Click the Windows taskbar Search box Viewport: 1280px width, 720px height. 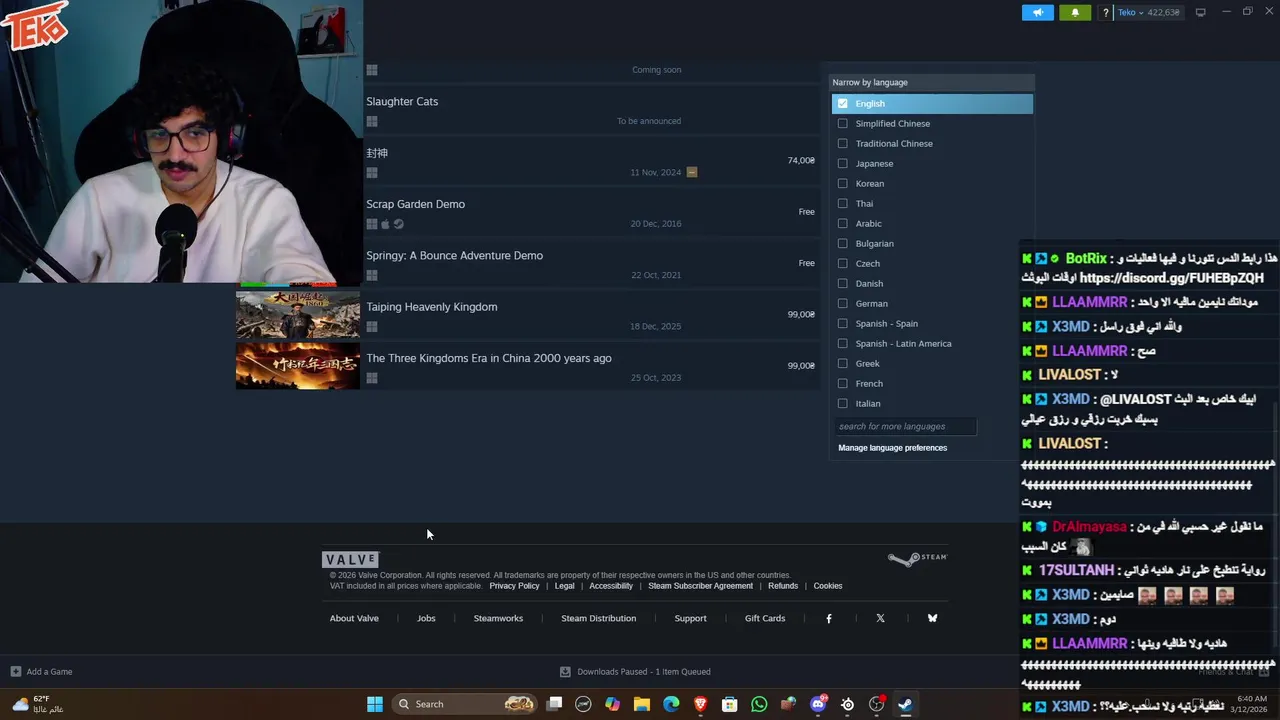pos(464,704)
